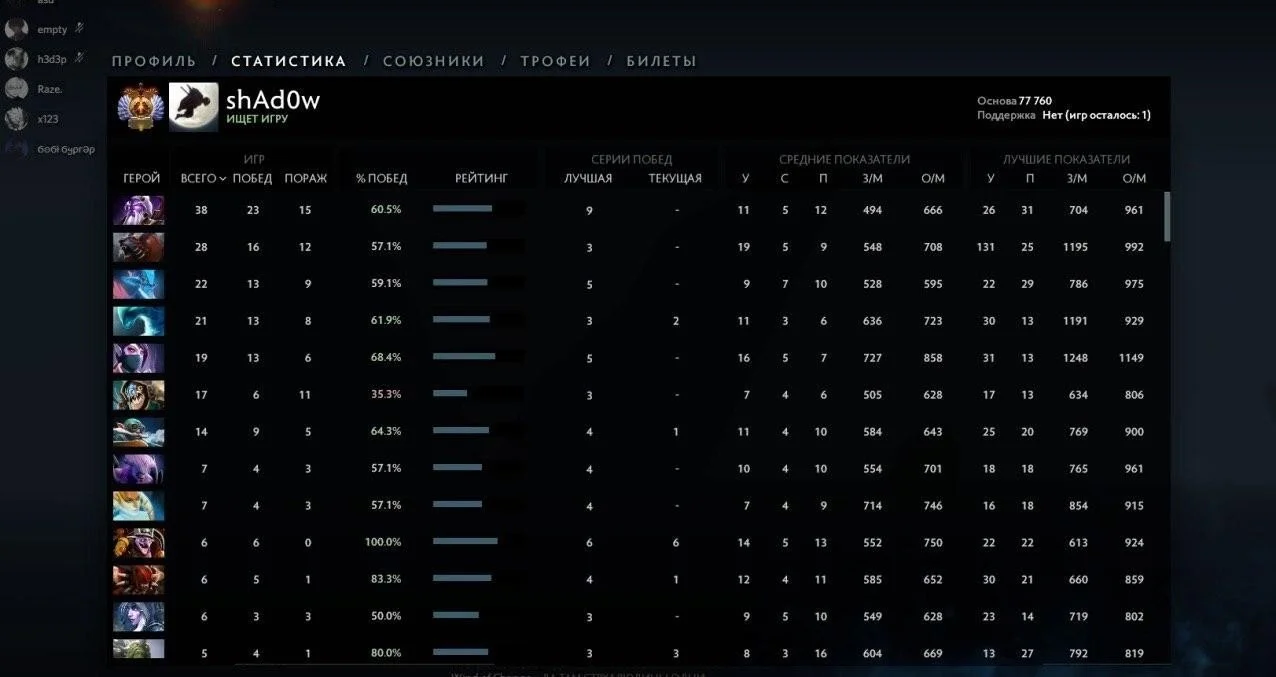Open hero portrait with 100.0% win rate

[138, 543]
